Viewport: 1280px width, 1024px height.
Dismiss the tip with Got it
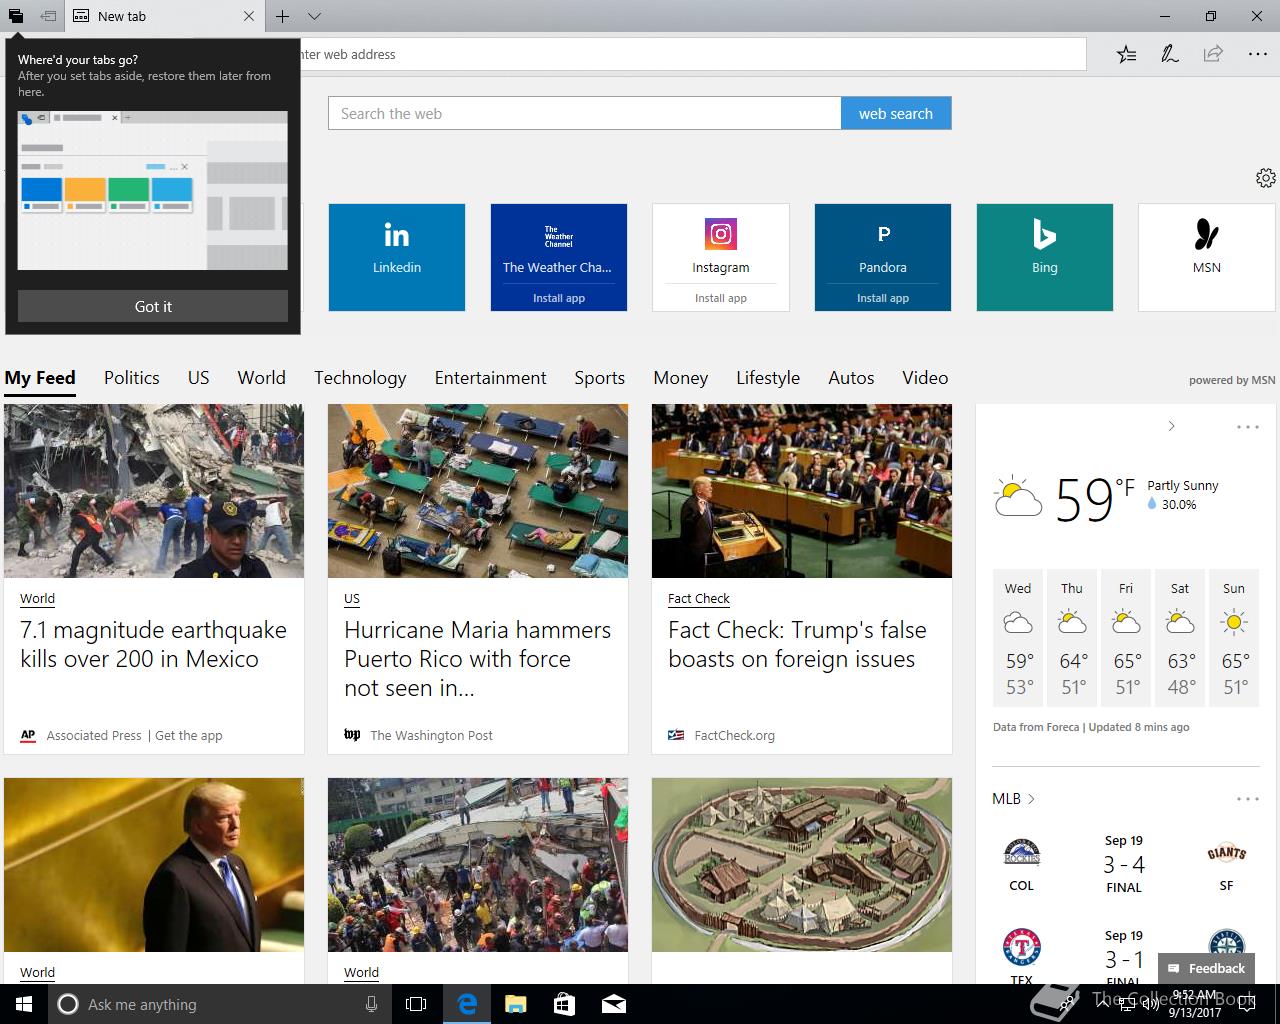coord(153,306)
